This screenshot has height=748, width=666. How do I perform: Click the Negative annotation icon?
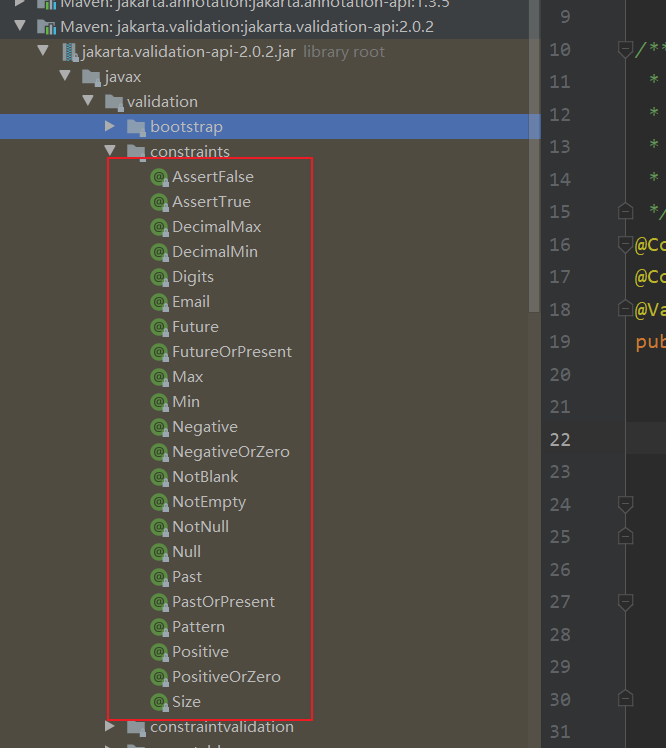(159, 427)
